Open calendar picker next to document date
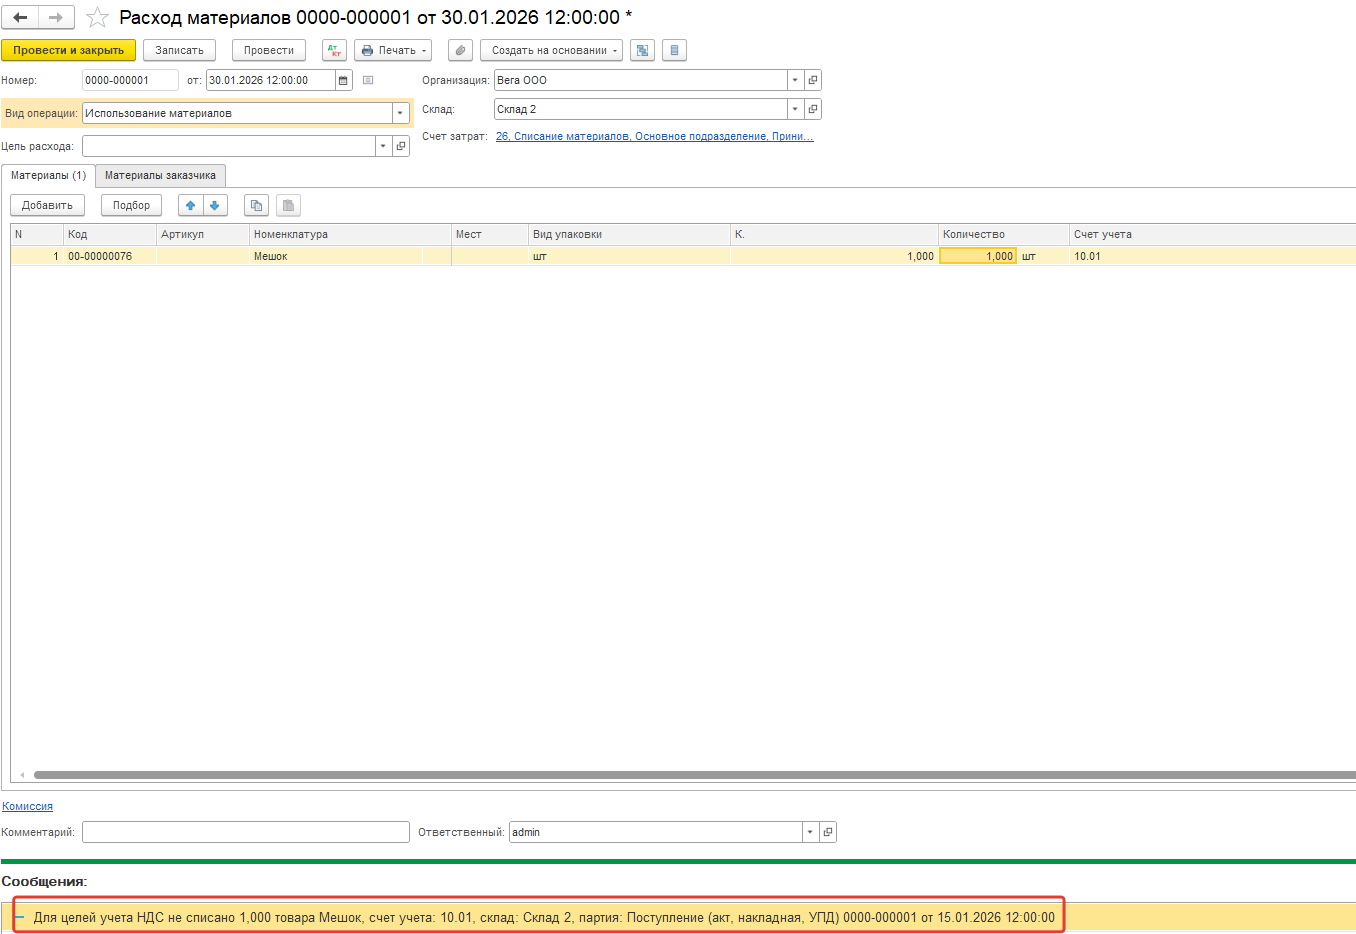The width and height of the screenshot is (1356, 934). tap(344, 80)
